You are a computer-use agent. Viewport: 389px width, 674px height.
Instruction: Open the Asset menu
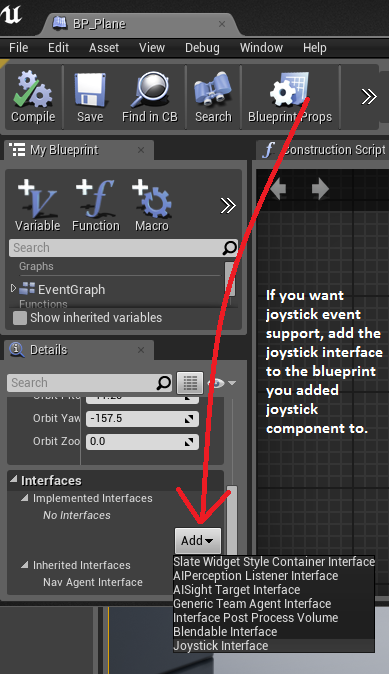(104, 48)
